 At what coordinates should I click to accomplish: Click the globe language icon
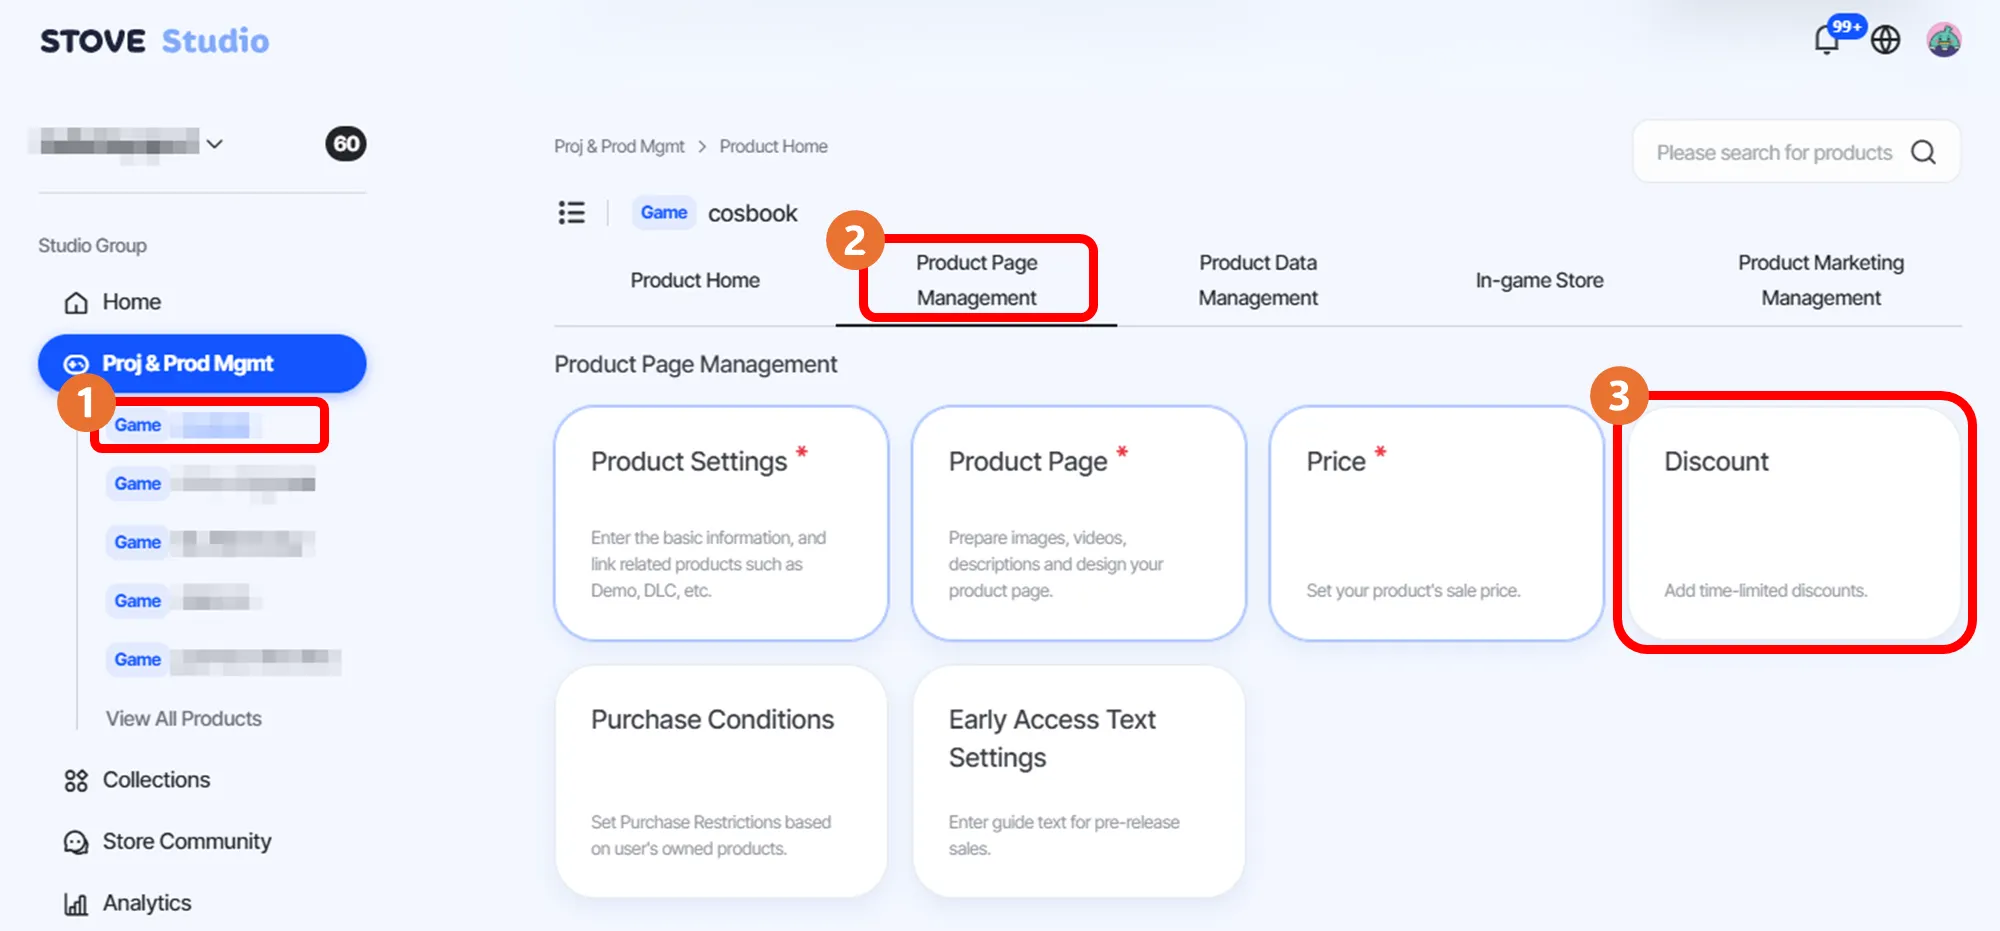click(1885, 41)
